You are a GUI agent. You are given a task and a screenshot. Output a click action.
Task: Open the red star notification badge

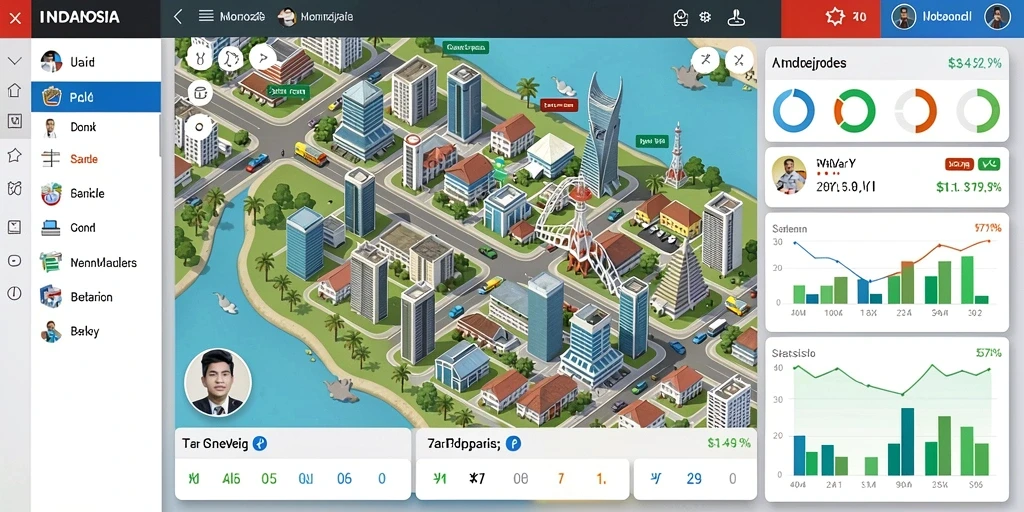point(846,17)
